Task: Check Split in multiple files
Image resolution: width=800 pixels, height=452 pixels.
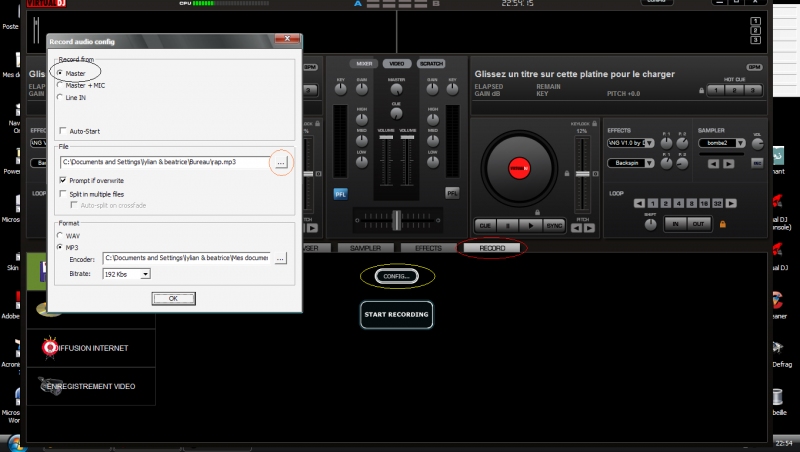Action: click(62, 193)
